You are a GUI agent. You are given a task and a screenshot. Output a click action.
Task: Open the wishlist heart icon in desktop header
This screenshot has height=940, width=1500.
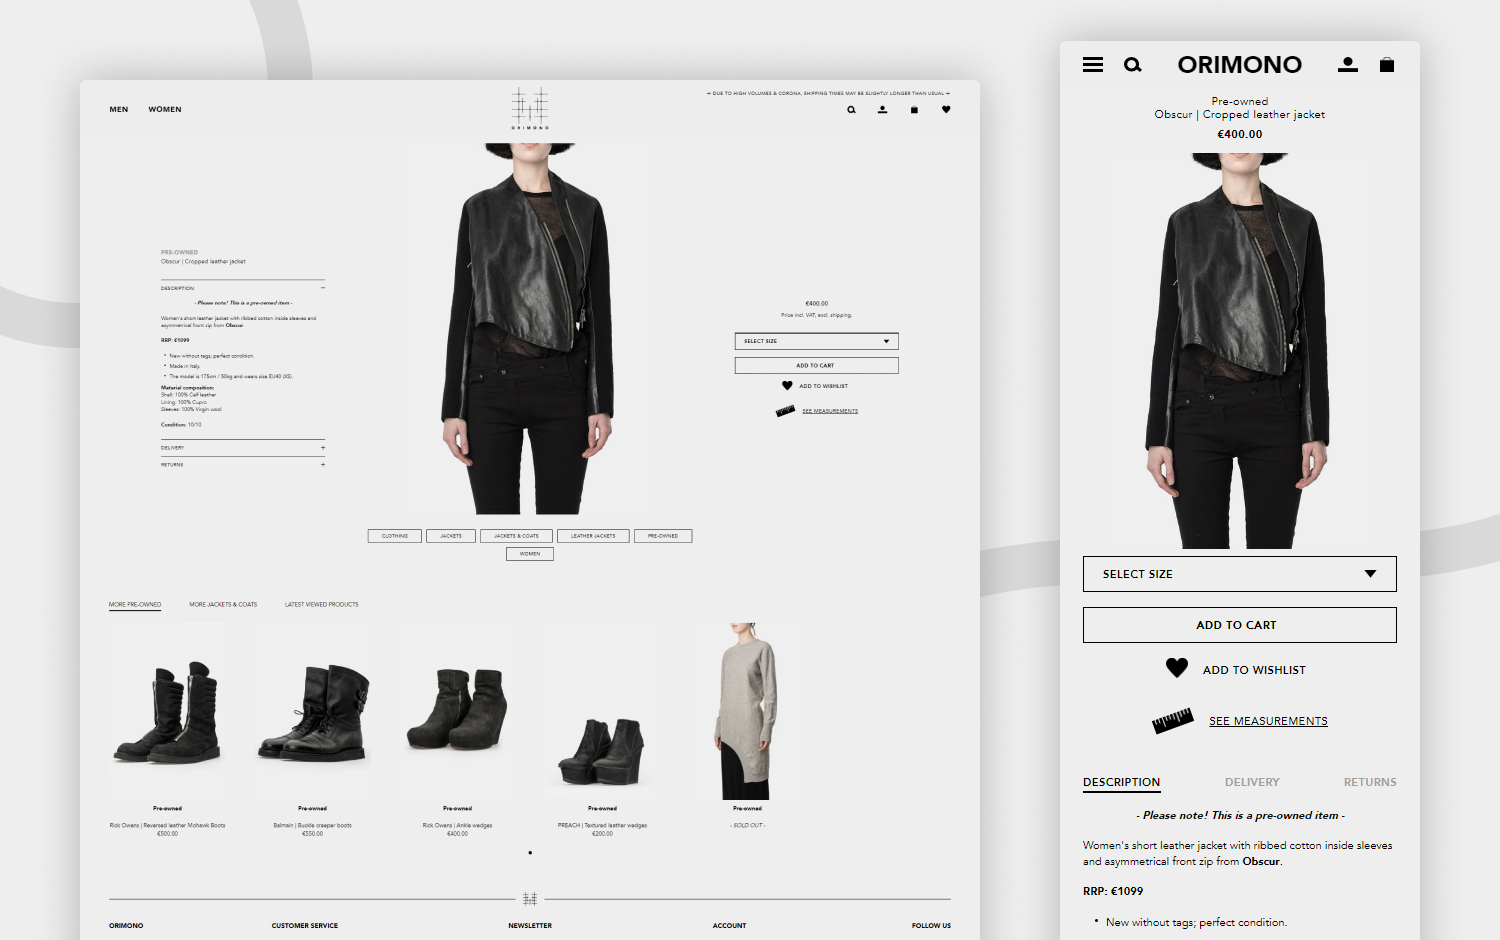click(x=946, y=110)
